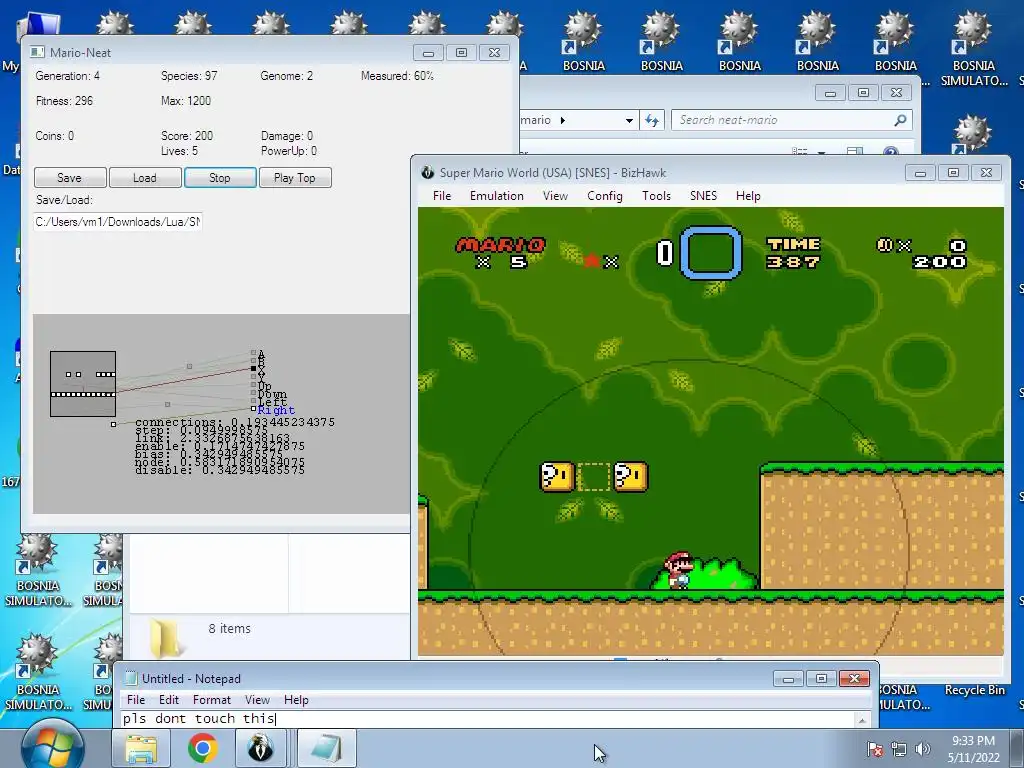Viewport: 1024px width, 768px height.
Task: Switch to BizHawk via its taskbar icon
Action: click(x=261, y=748)
